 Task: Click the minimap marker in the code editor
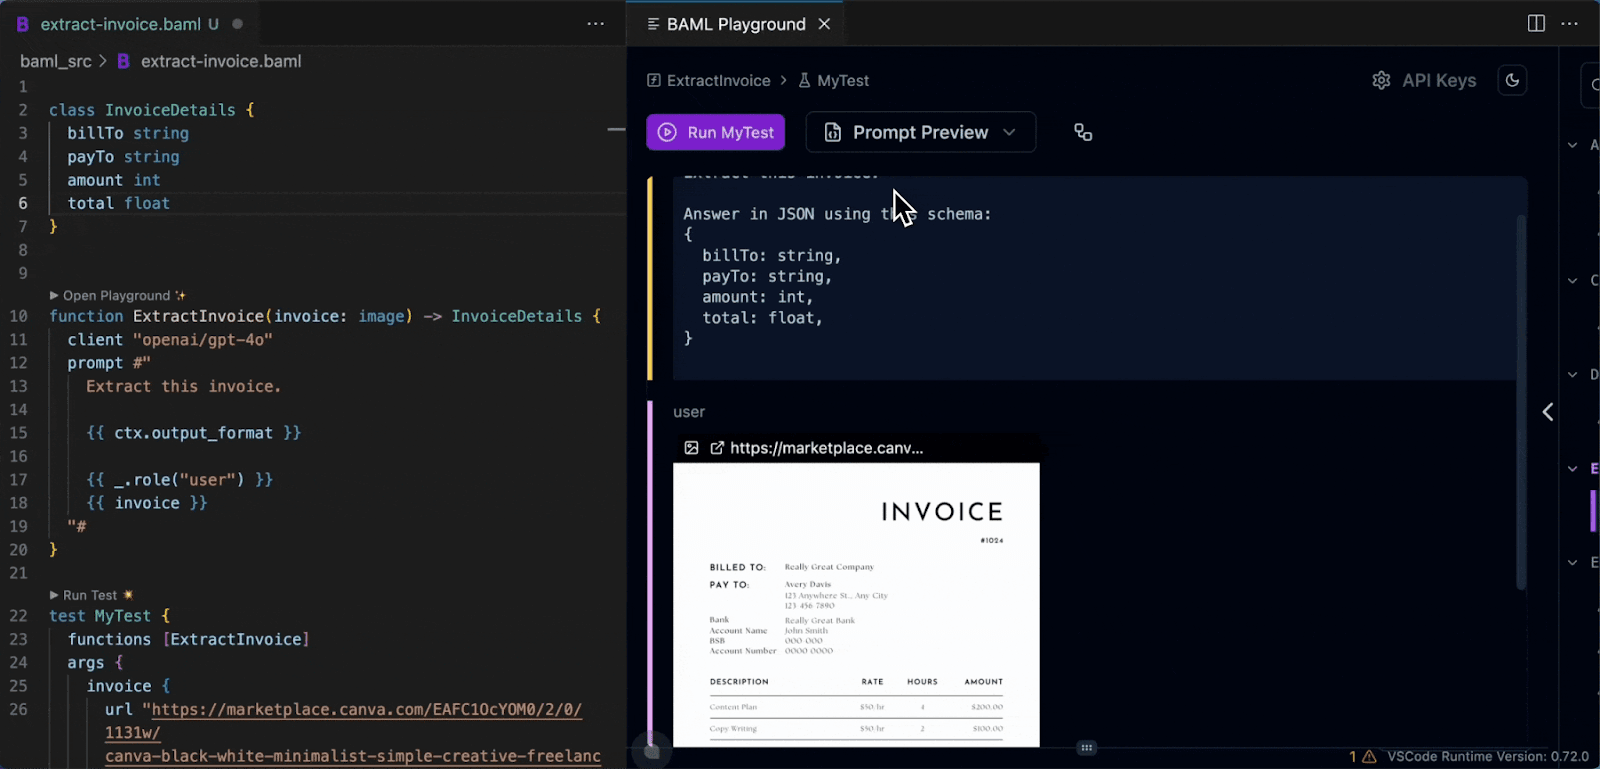click(x=616, y=130)
